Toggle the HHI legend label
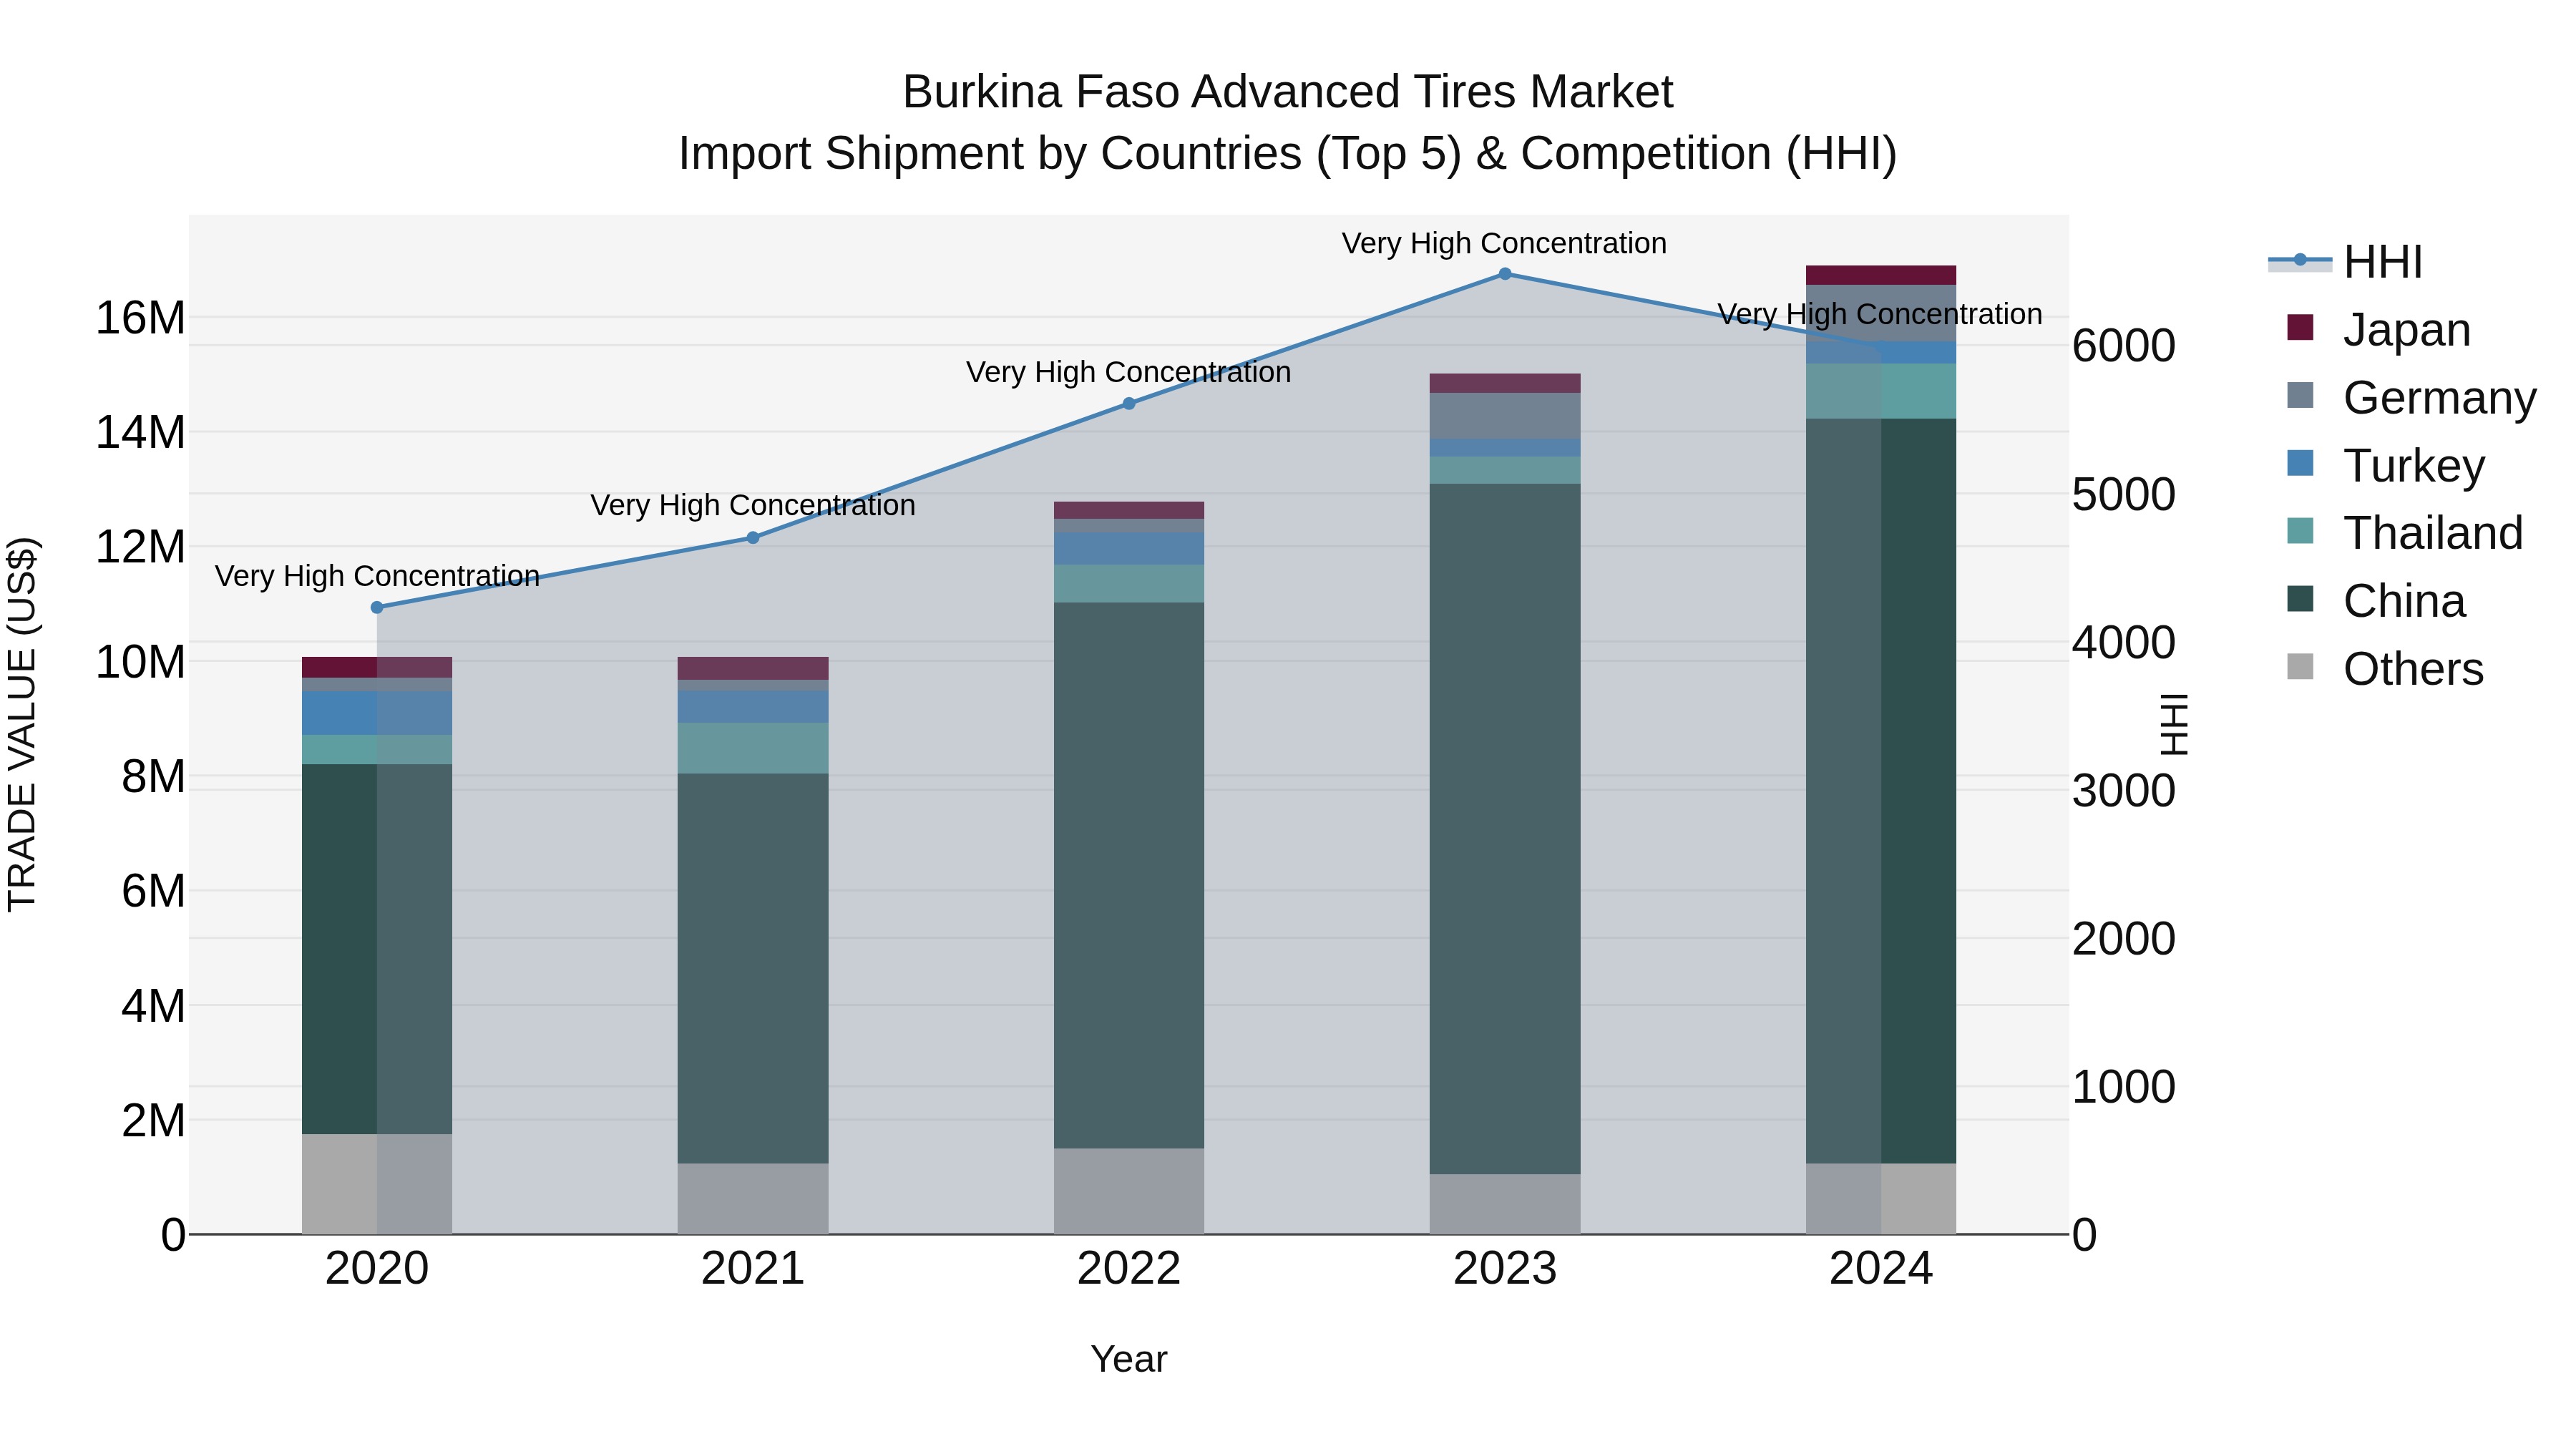The height and width of the screenshot is (1449, 2576). click(2383, 262)
